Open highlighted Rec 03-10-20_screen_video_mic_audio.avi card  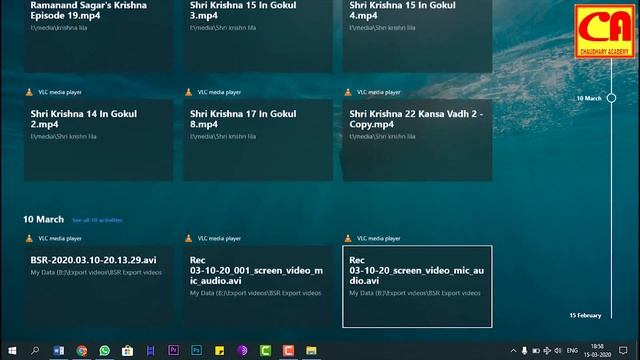coord(417,287)
